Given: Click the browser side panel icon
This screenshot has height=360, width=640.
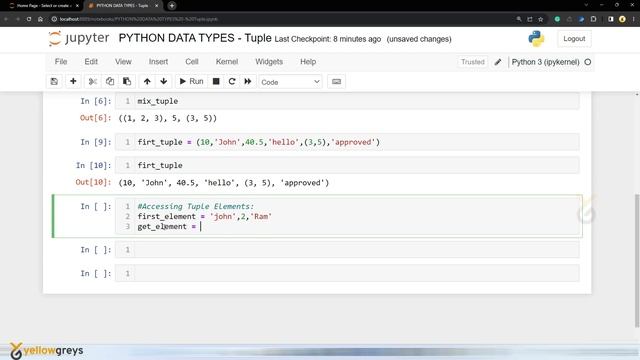Looking at the screenshot, I should click(611, 19).
